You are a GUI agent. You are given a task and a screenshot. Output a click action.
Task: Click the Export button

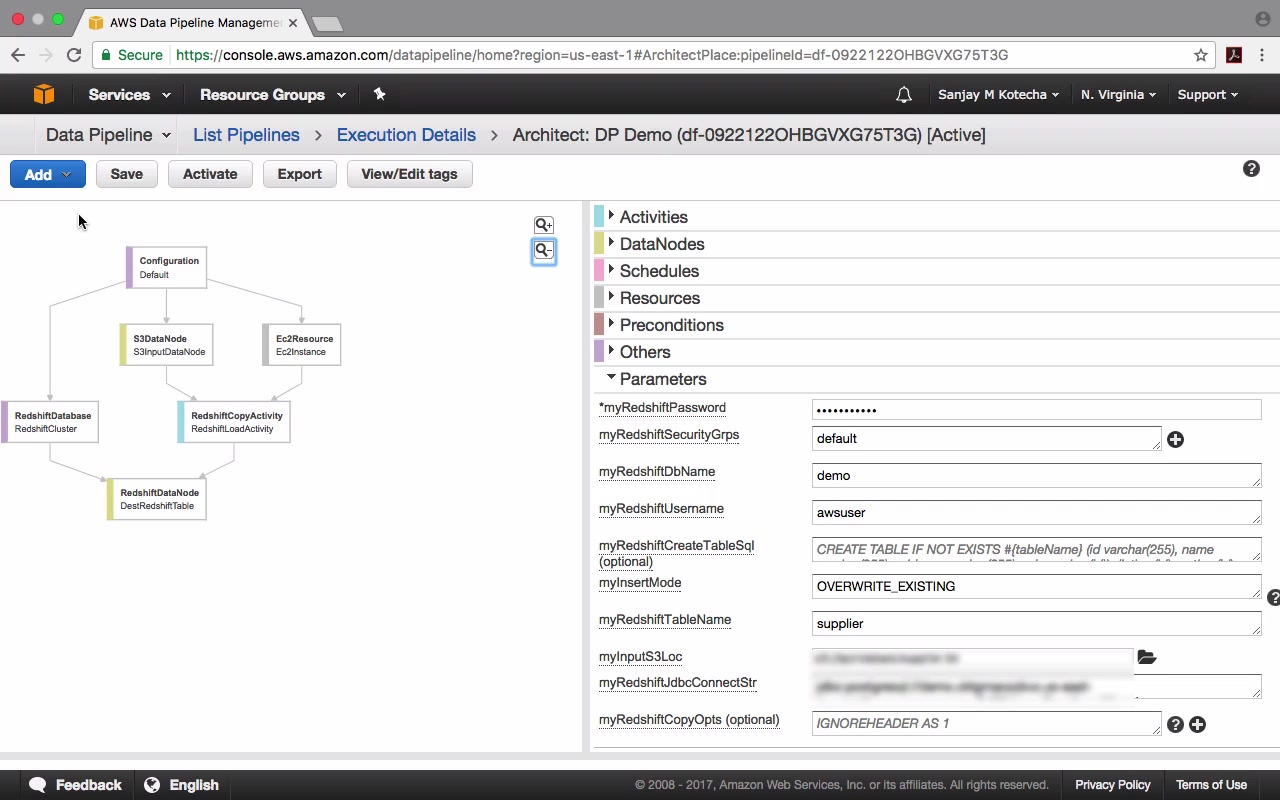[x=299, y=174]
